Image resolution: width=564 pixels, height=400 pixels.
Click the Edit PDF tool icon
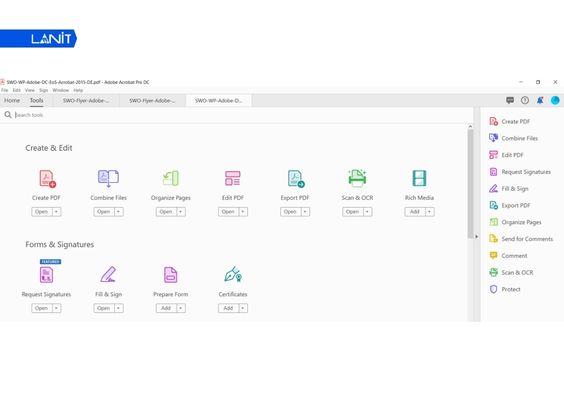coord(233,178)
